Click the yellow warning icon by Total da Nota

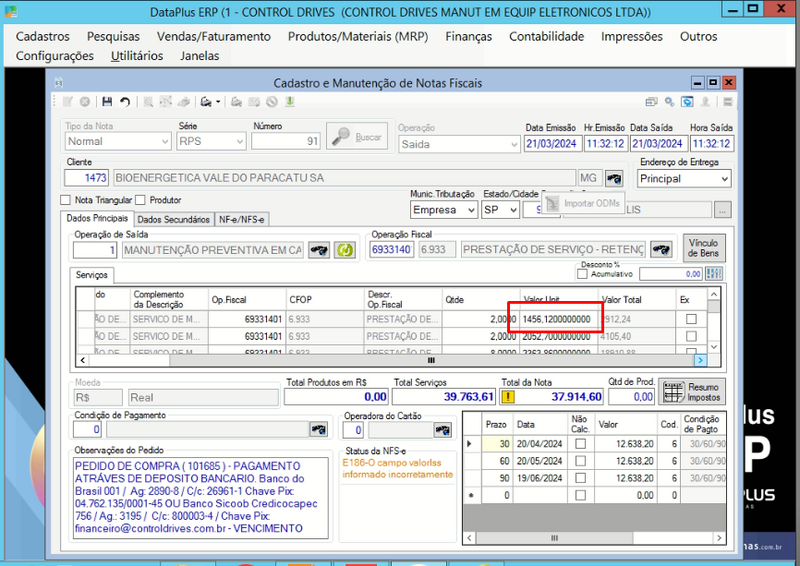point(508,397)
